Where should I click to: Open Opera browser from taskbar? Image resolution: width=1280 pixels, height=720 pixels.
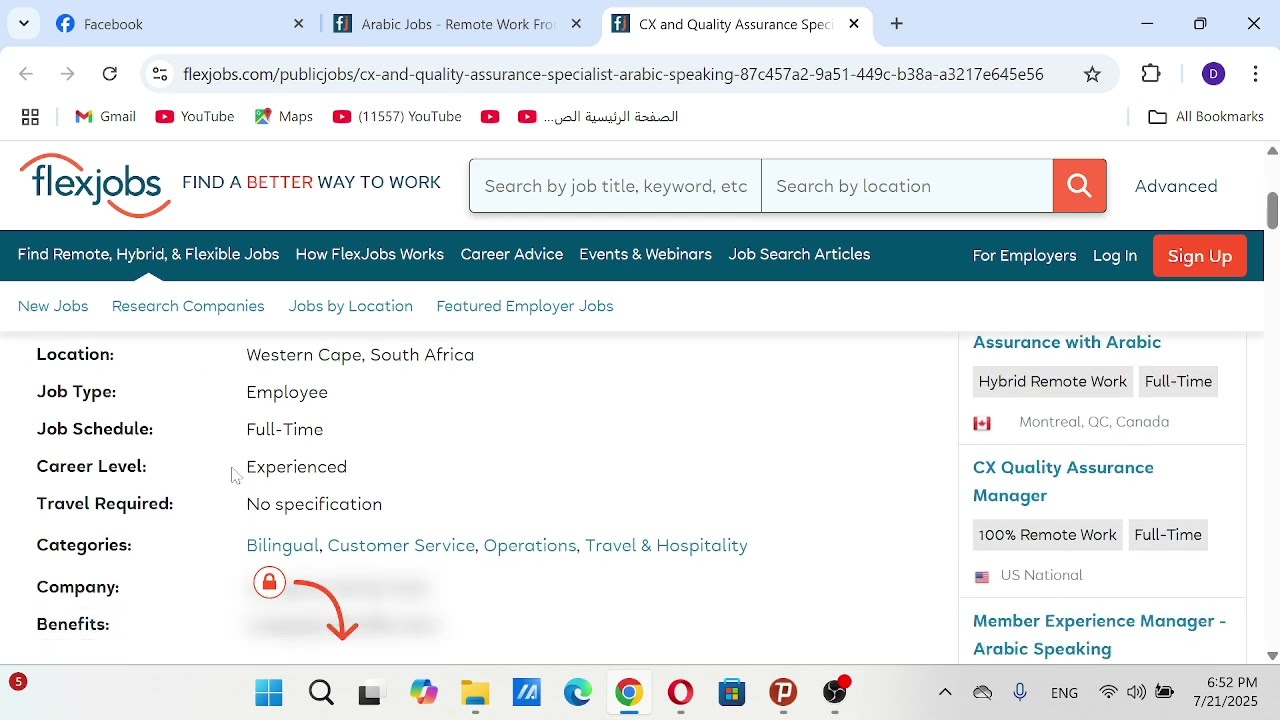[x=681, y=692]
